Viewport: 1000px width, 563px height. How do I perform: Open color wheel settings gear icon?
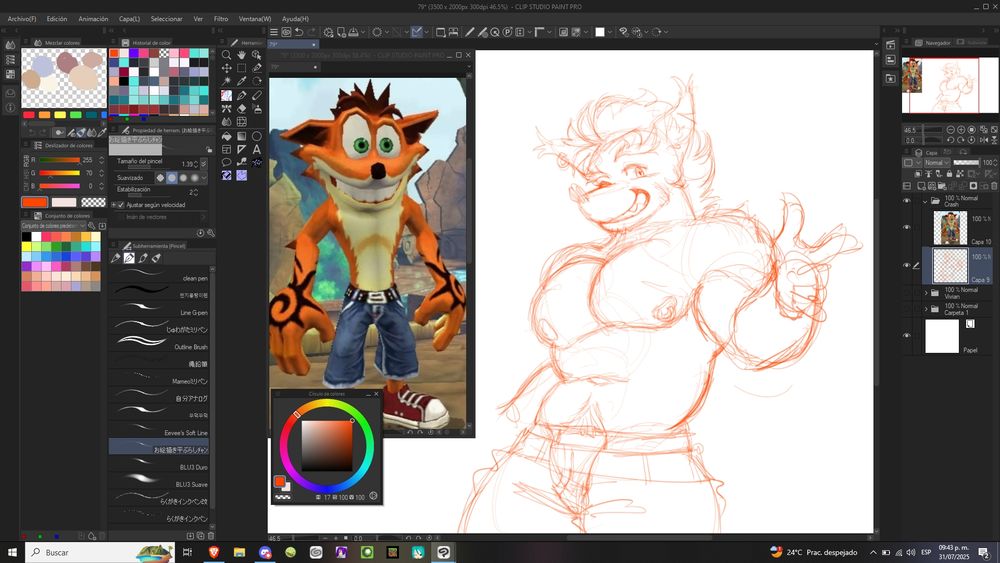point(374,496)
